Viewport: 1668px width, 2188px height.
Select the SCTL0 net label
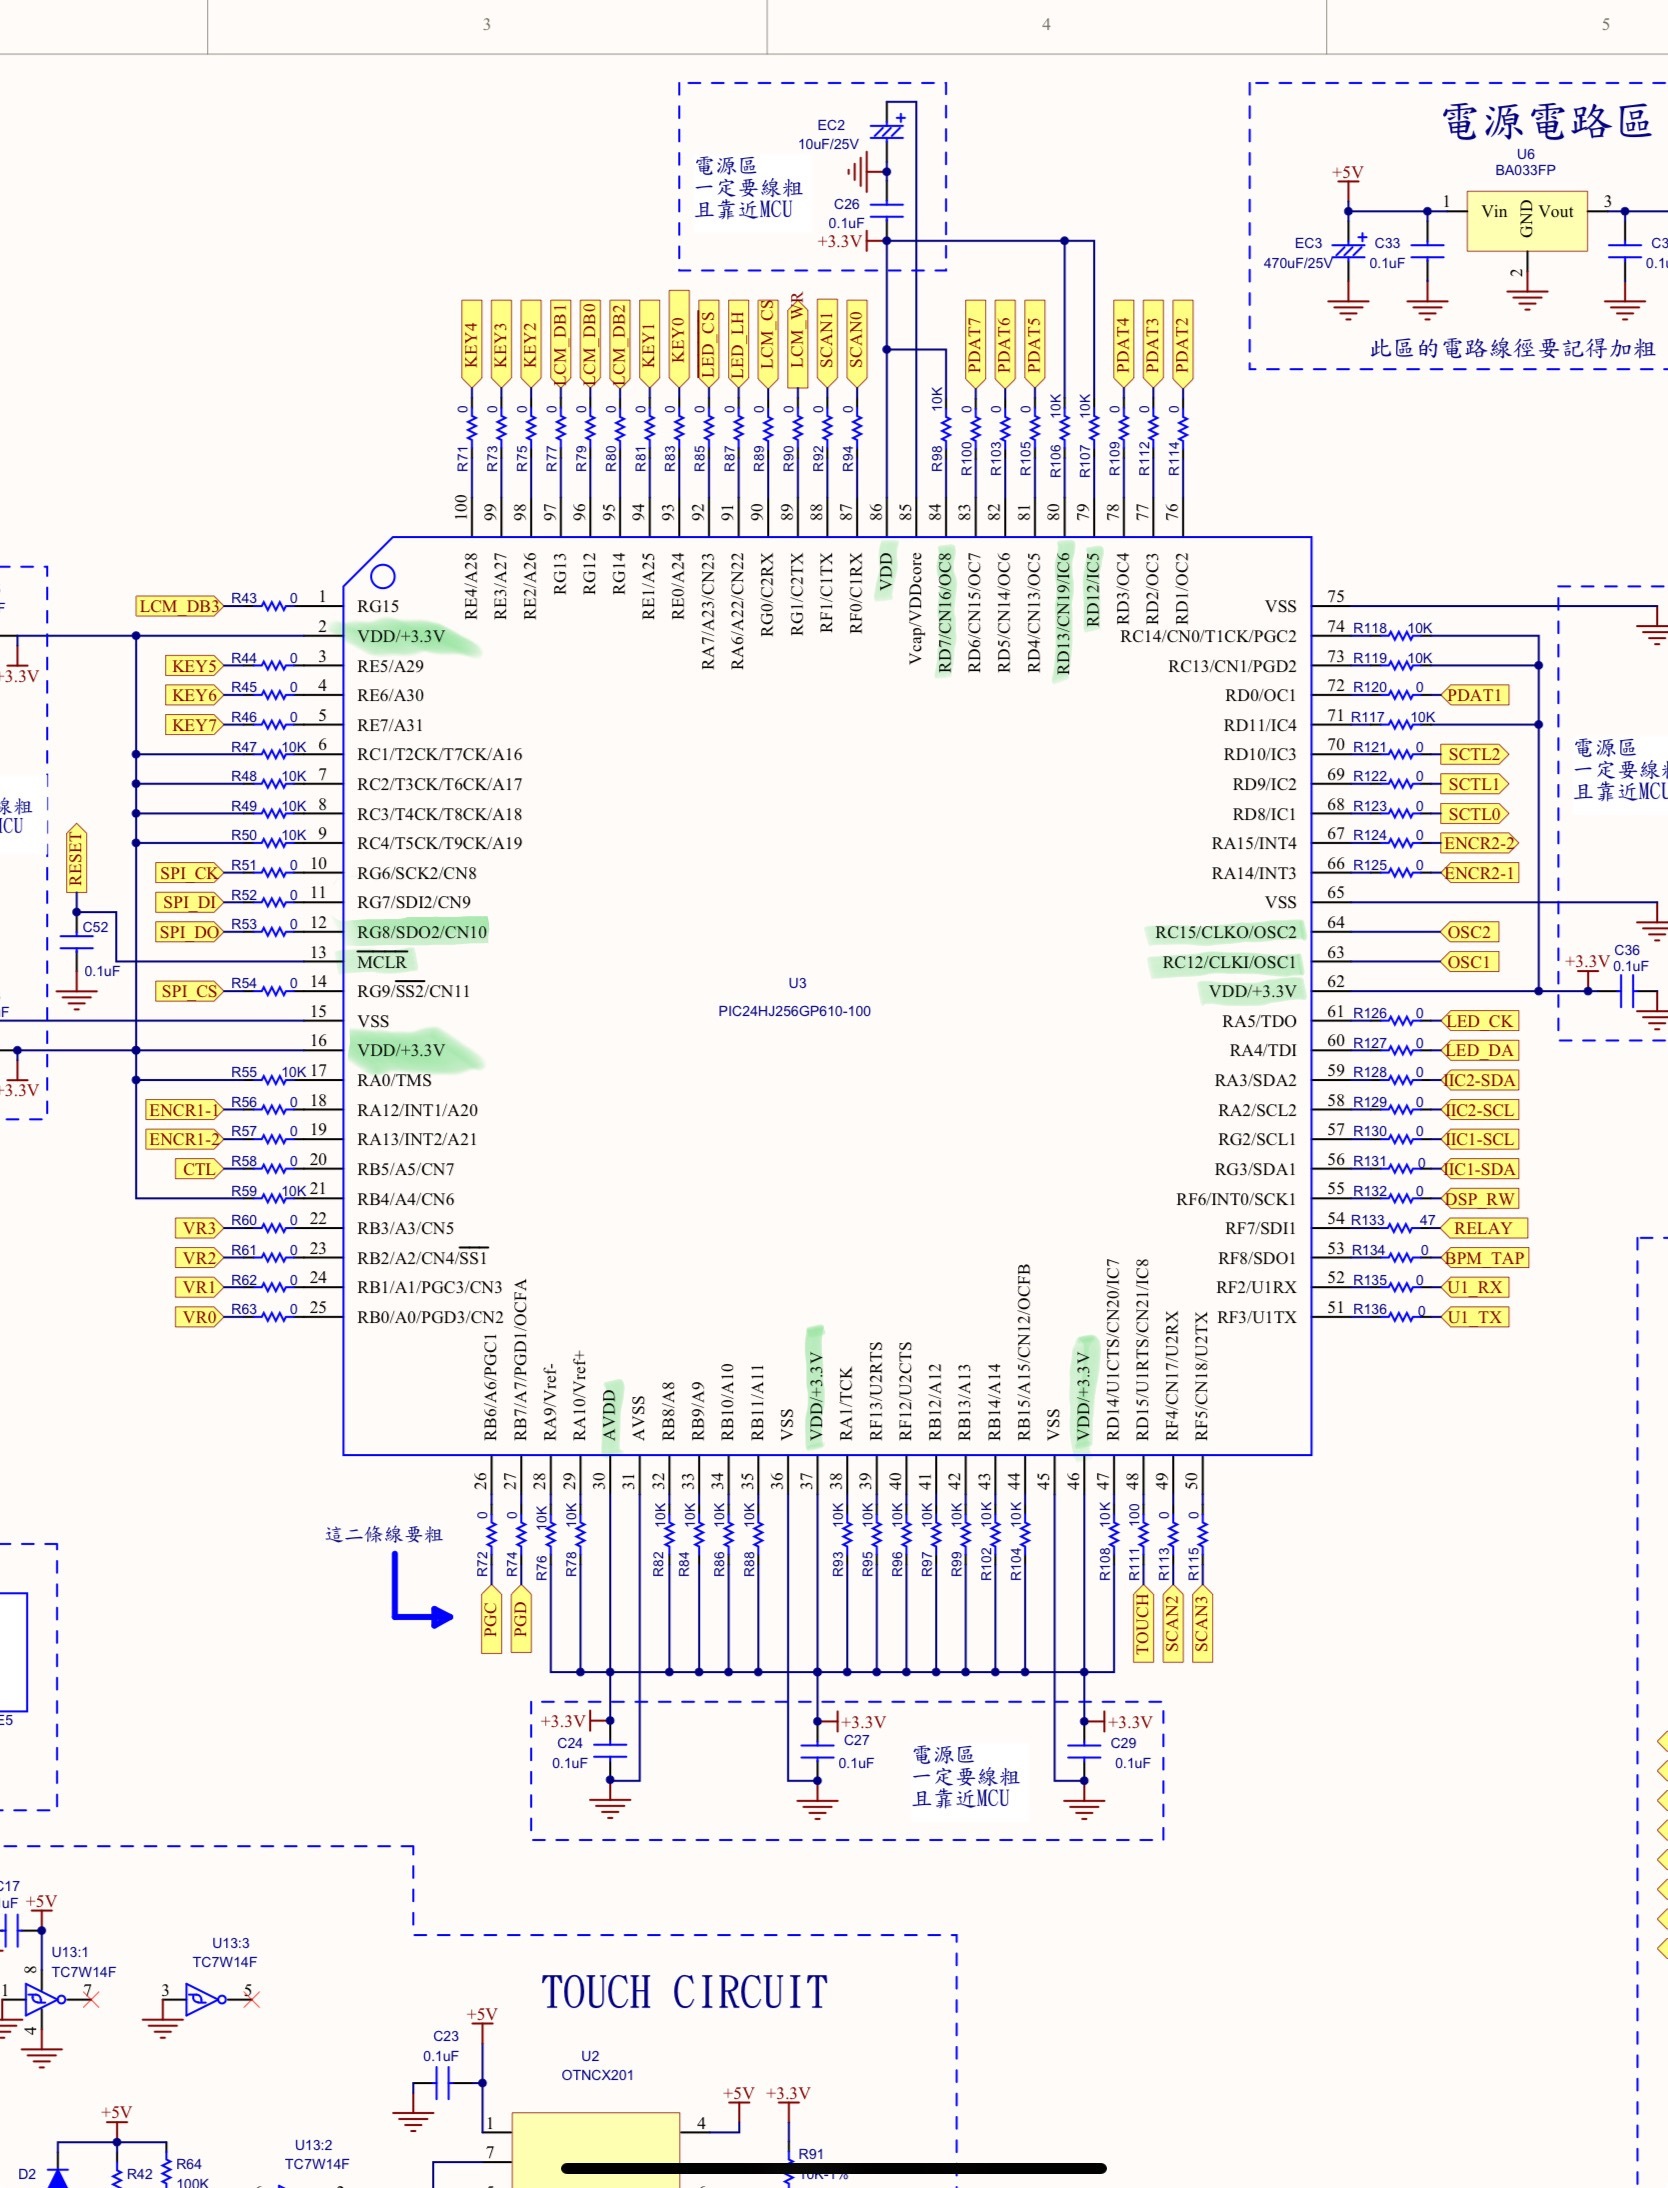pyautogui.click(x=1475, y=814)
